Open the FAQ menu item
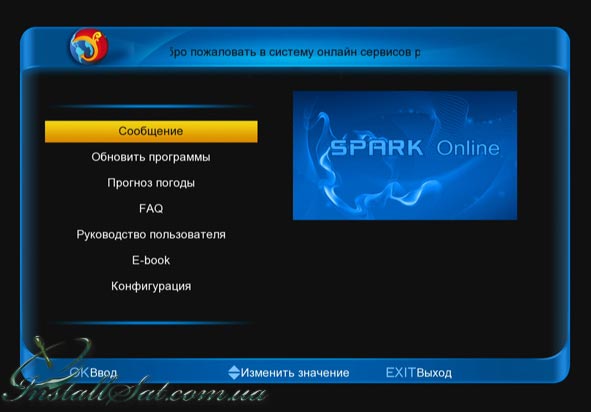This screenshot has height=412, width=591. click(x=151, y=208)
